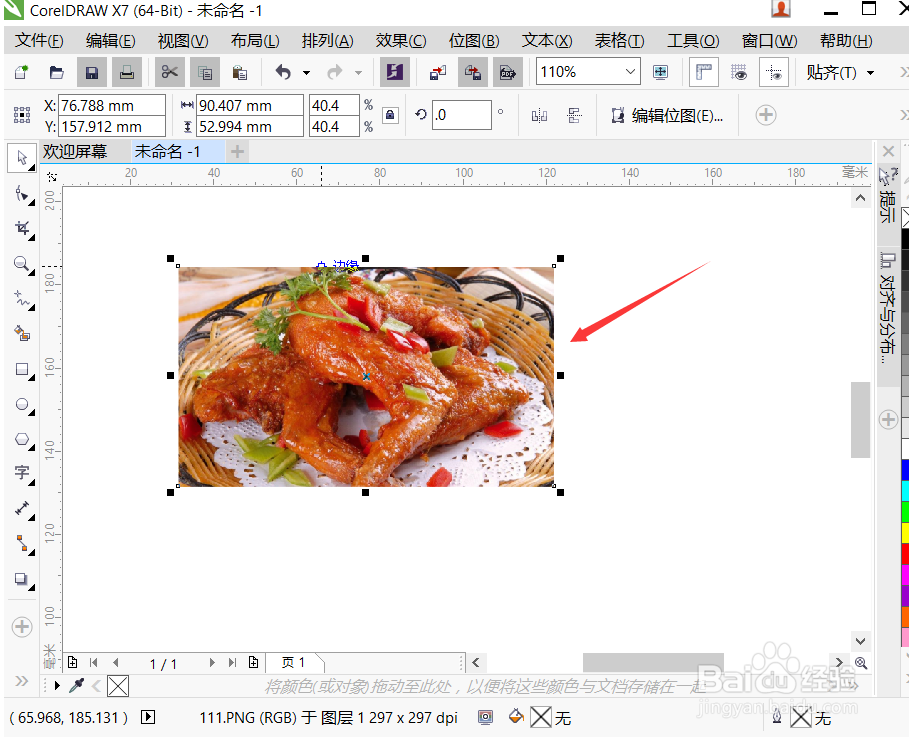Click the mirror horizontally button
Image resolution: width=909 pixels, height=739 pixels.
point(539,115)
